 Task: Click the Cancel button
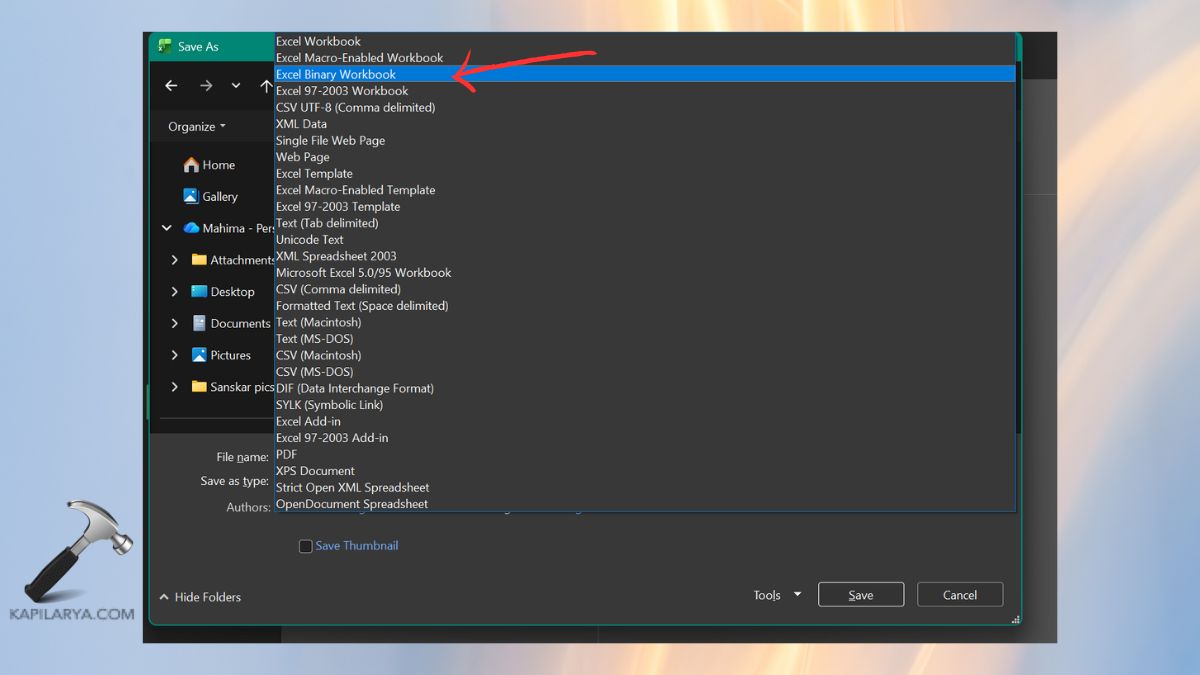[x=959, y=595]
